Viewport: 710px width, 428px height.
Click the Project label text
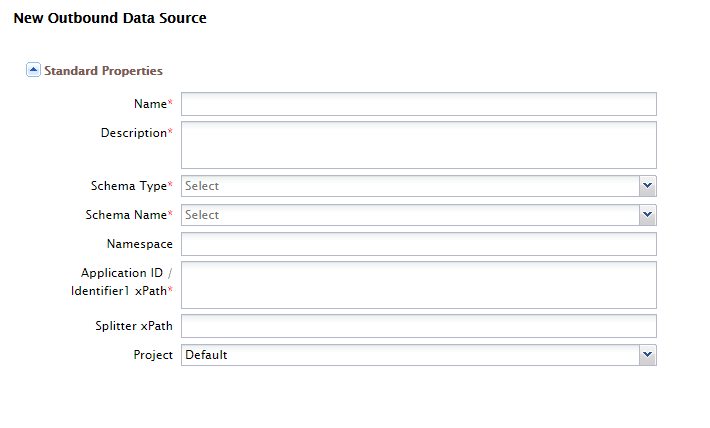coord(153,355)
